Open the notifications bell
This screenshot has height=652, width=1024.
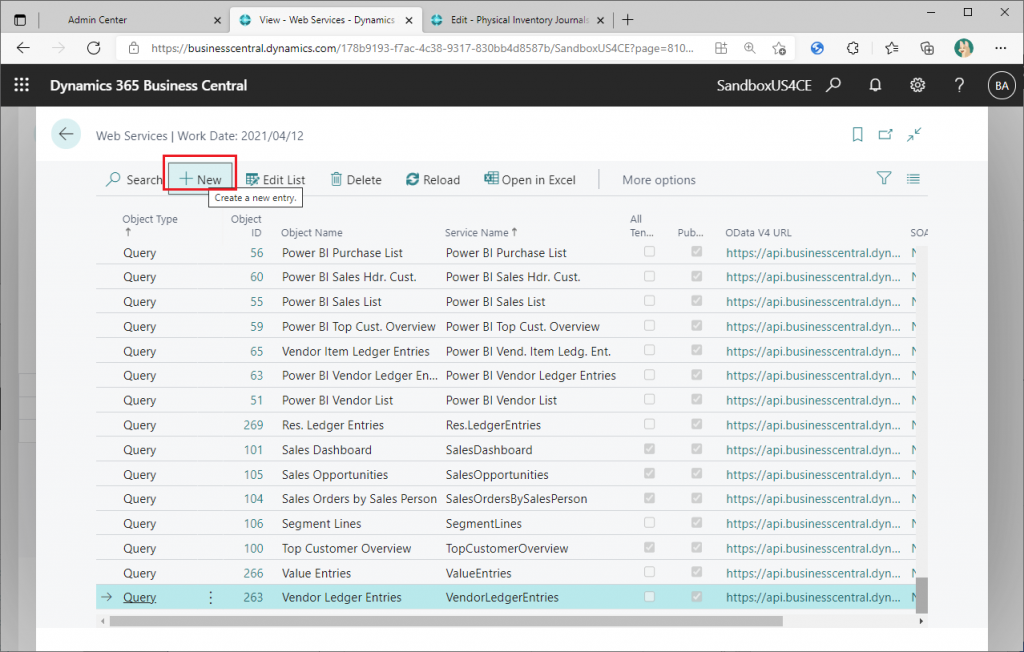tap(875, 85)
